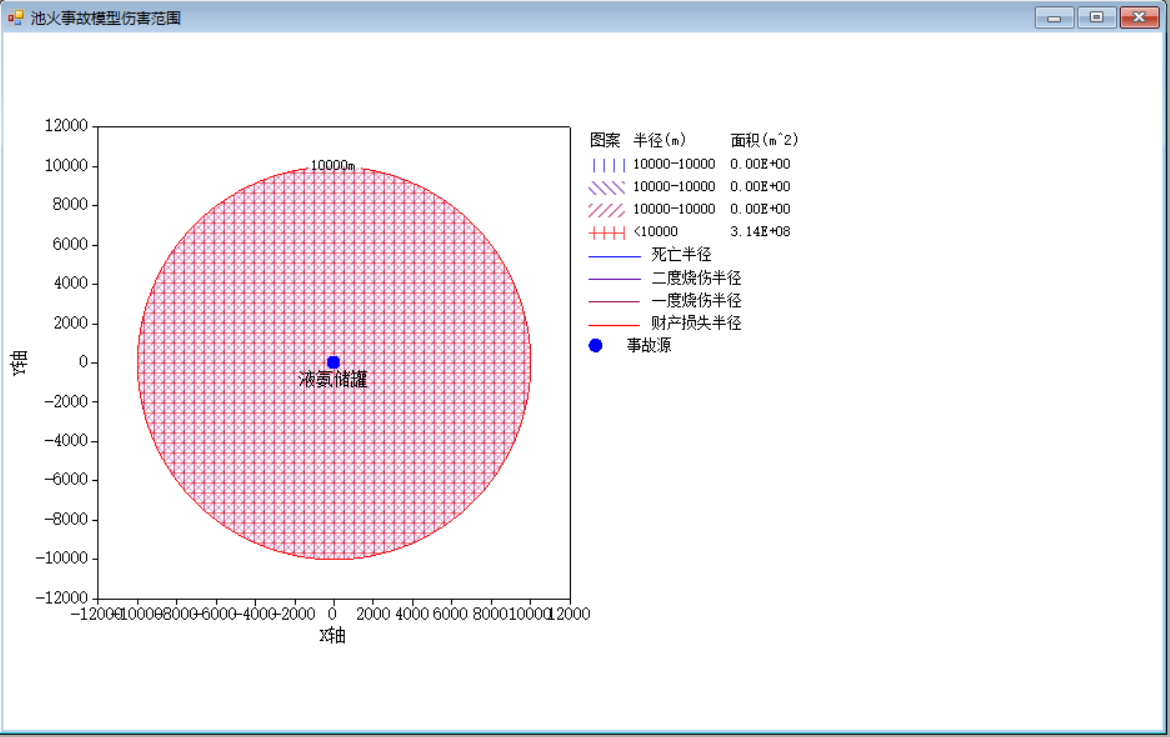Click the X轴 axis title
The width and height of the screenshot is (1170, 737).
pyautogui.click(x=333, y=636)
